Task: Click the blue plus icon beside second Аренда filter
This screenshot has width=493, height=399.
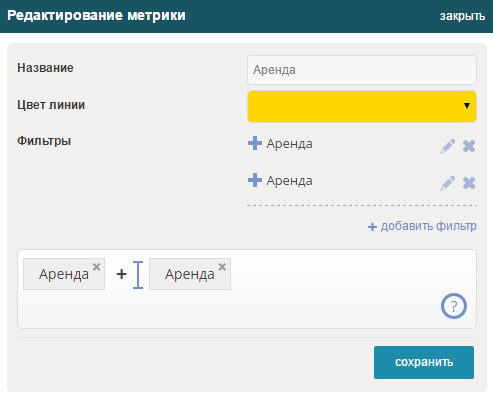Action: [255, 180]
